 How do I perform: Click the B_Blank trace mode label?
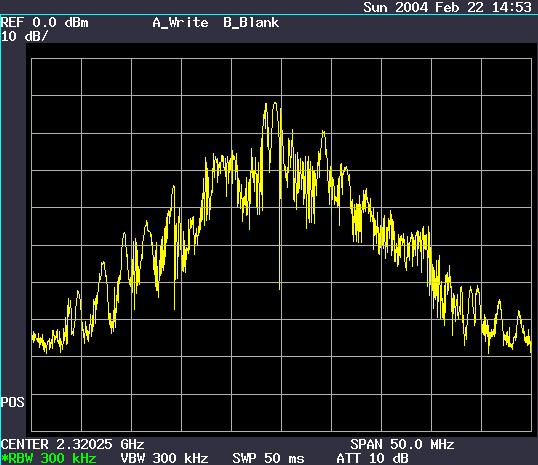click(x=251, y=23)
